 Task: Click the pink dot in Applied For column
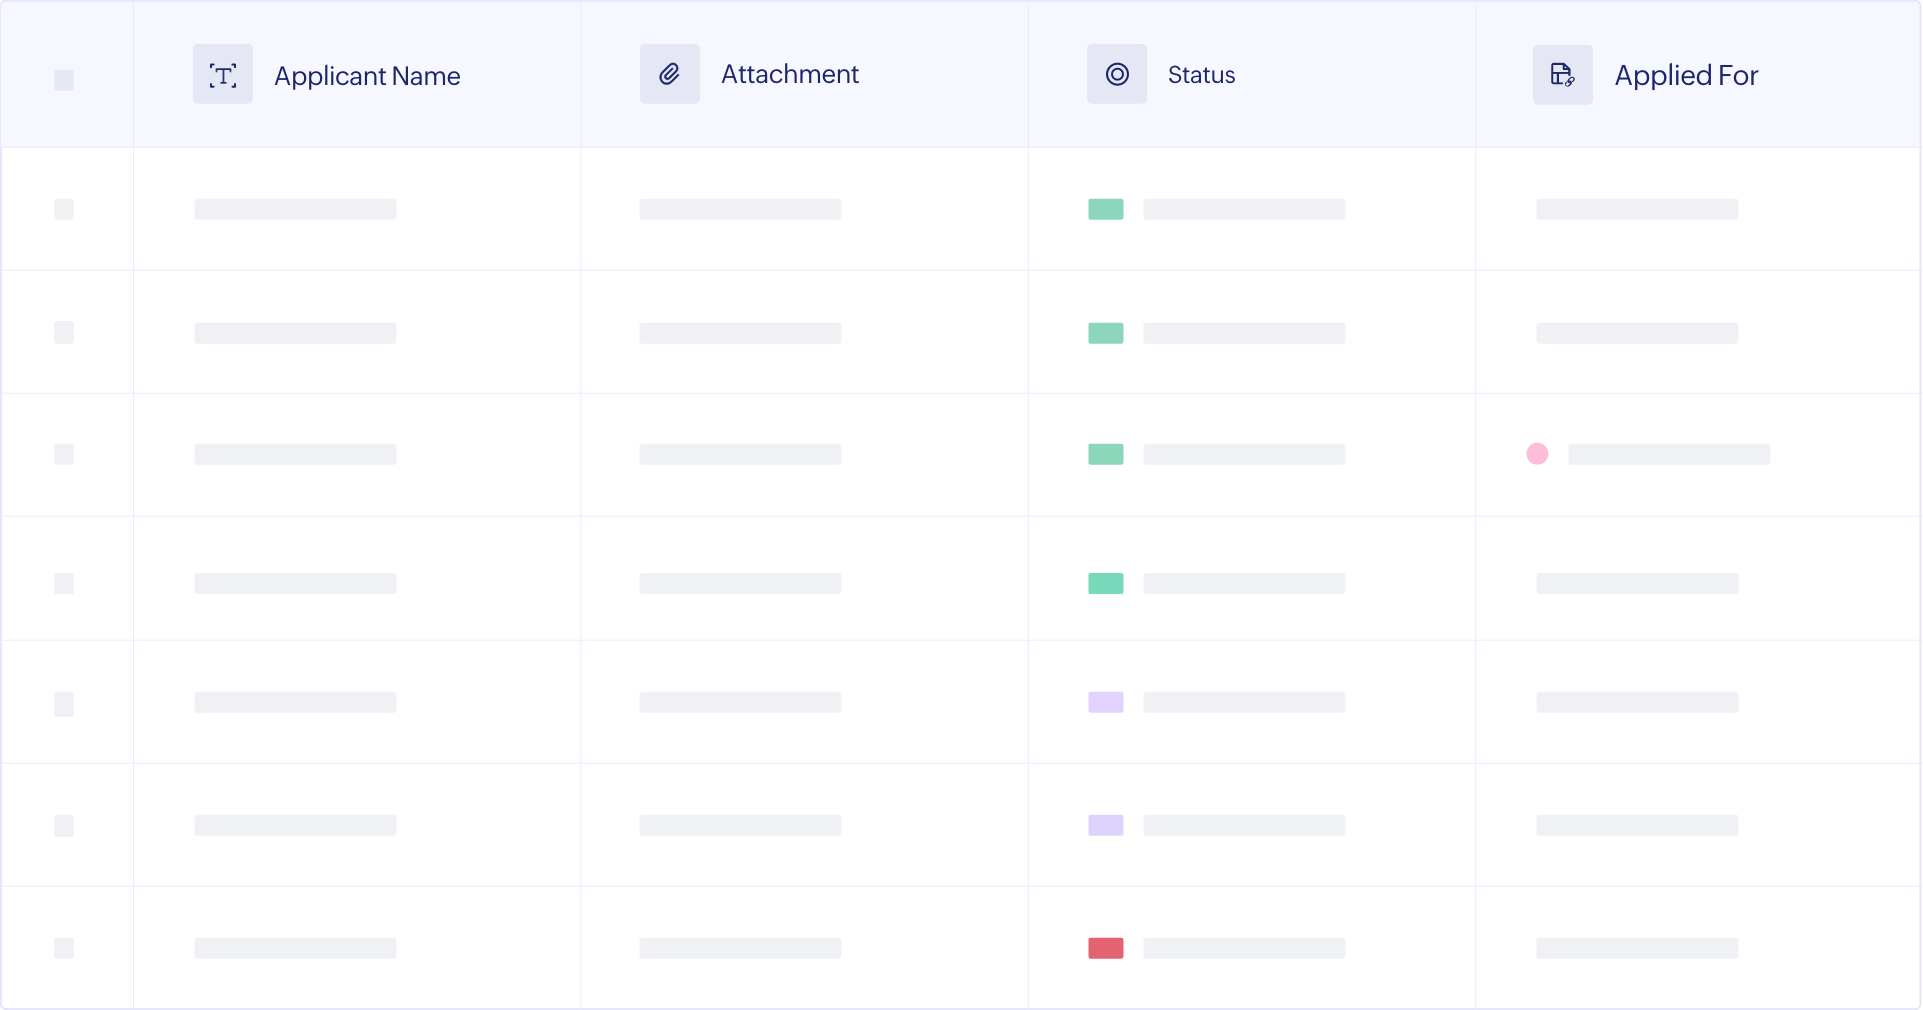[1537, 454]
